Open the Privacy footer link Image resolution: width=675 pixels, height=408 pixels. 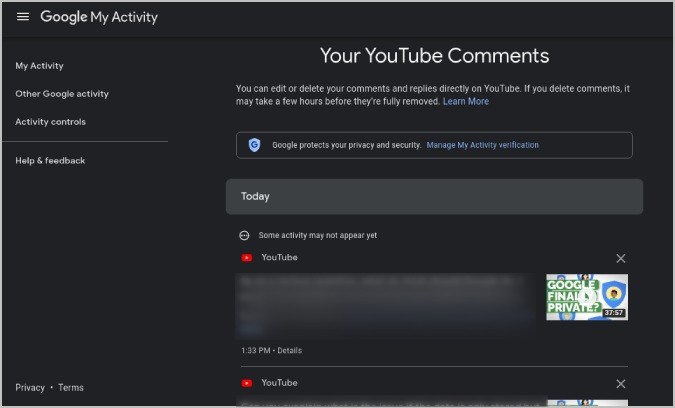click(30, 387)
